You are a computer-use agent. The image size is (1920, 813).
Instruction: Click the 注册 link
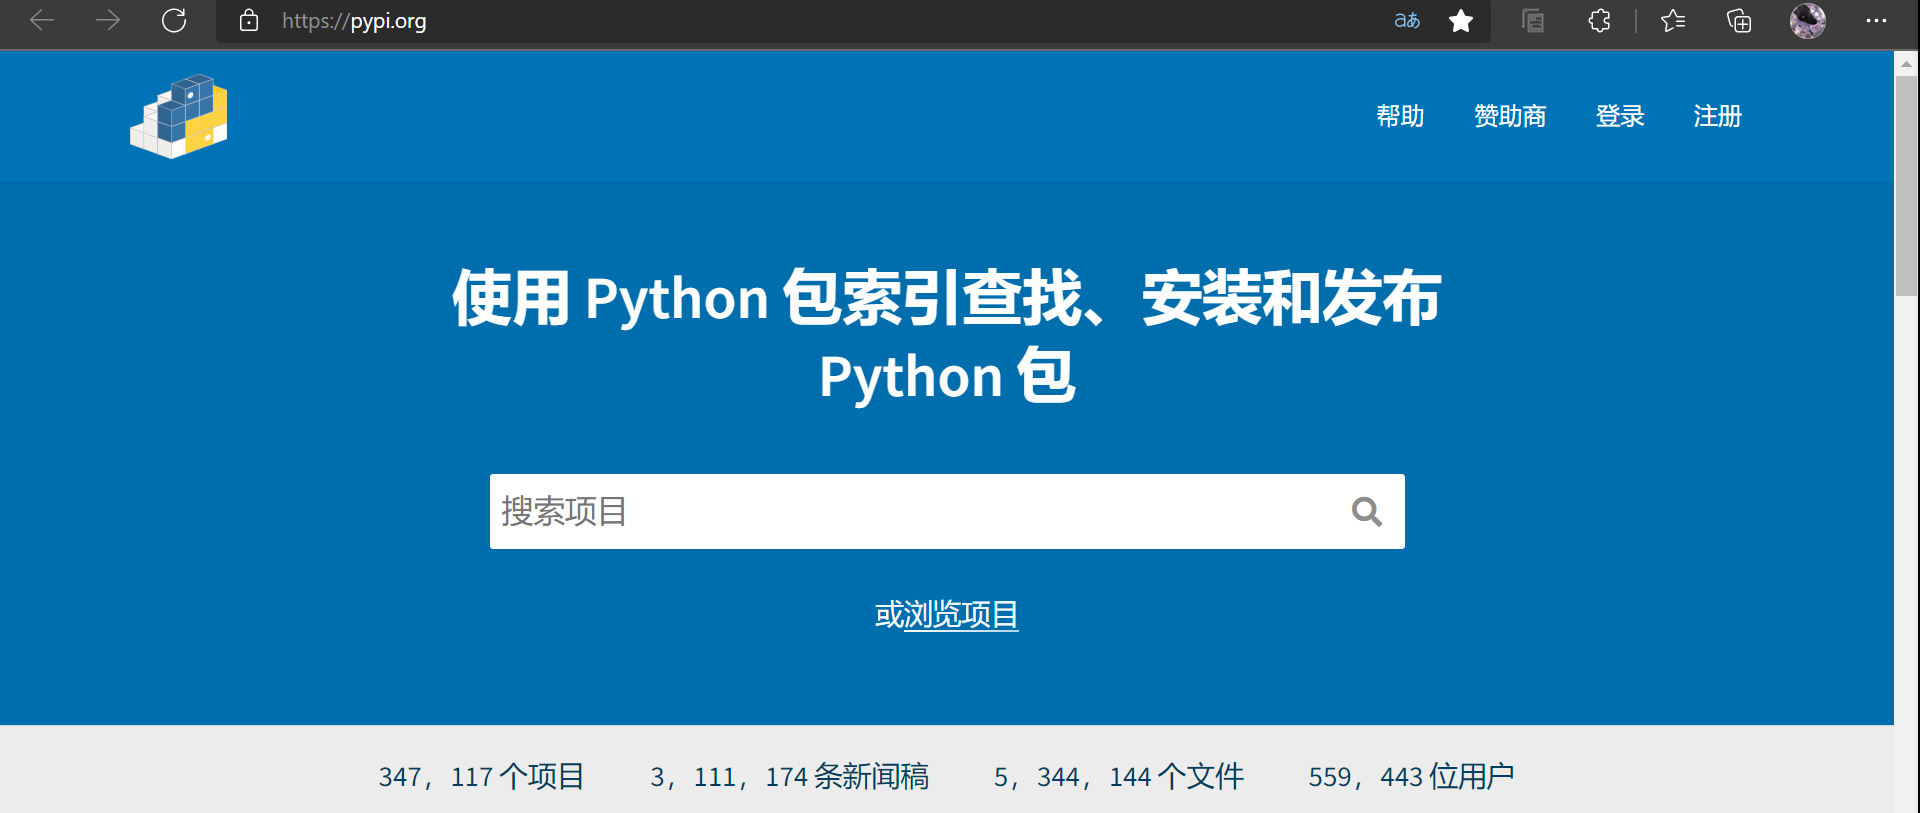(1718, 116)
